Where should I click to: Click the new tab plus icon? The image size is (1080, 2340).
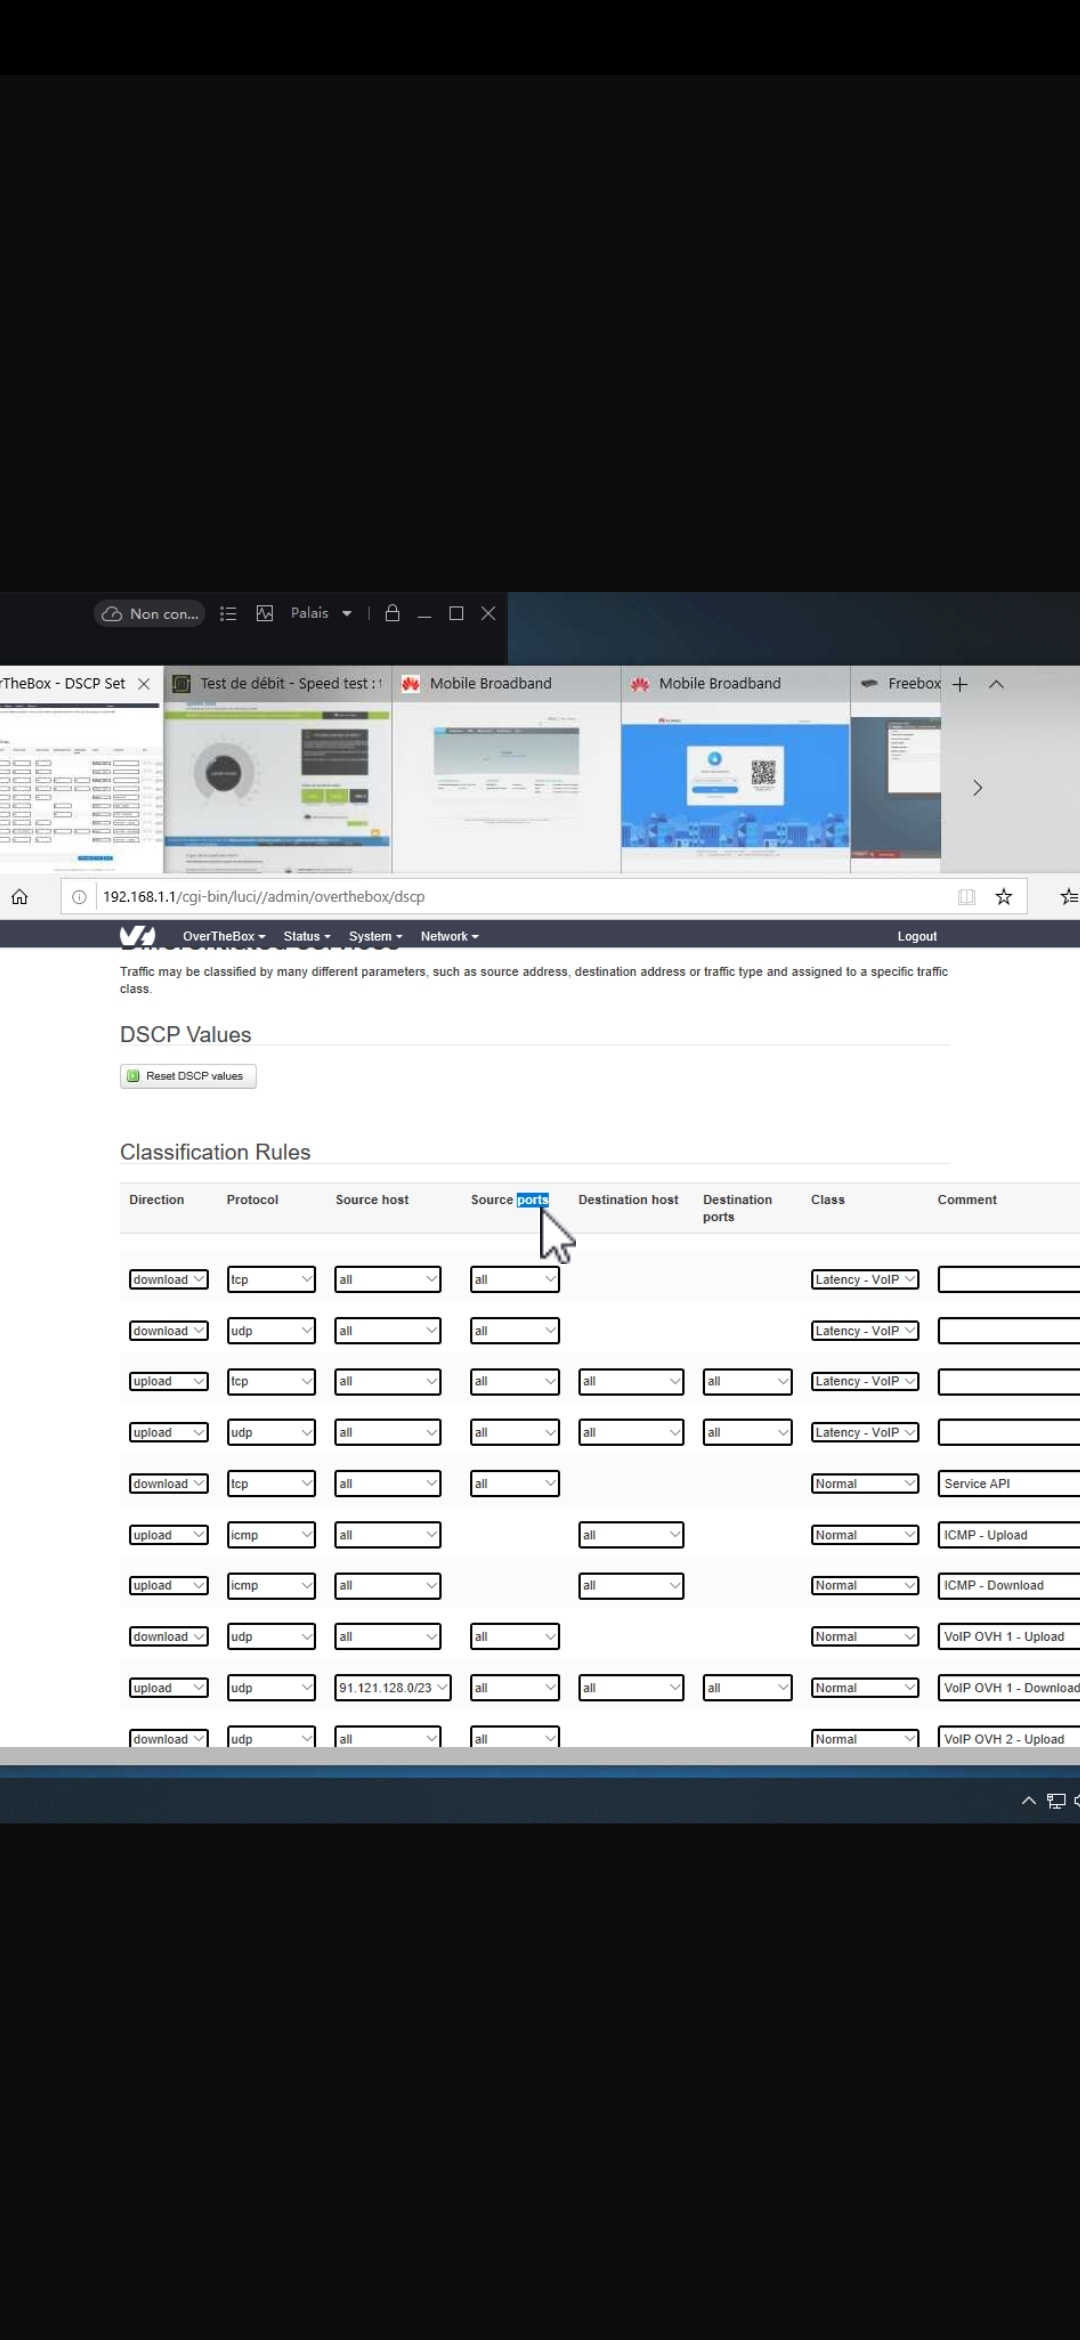pyautogui.click(x=960, y=684)
